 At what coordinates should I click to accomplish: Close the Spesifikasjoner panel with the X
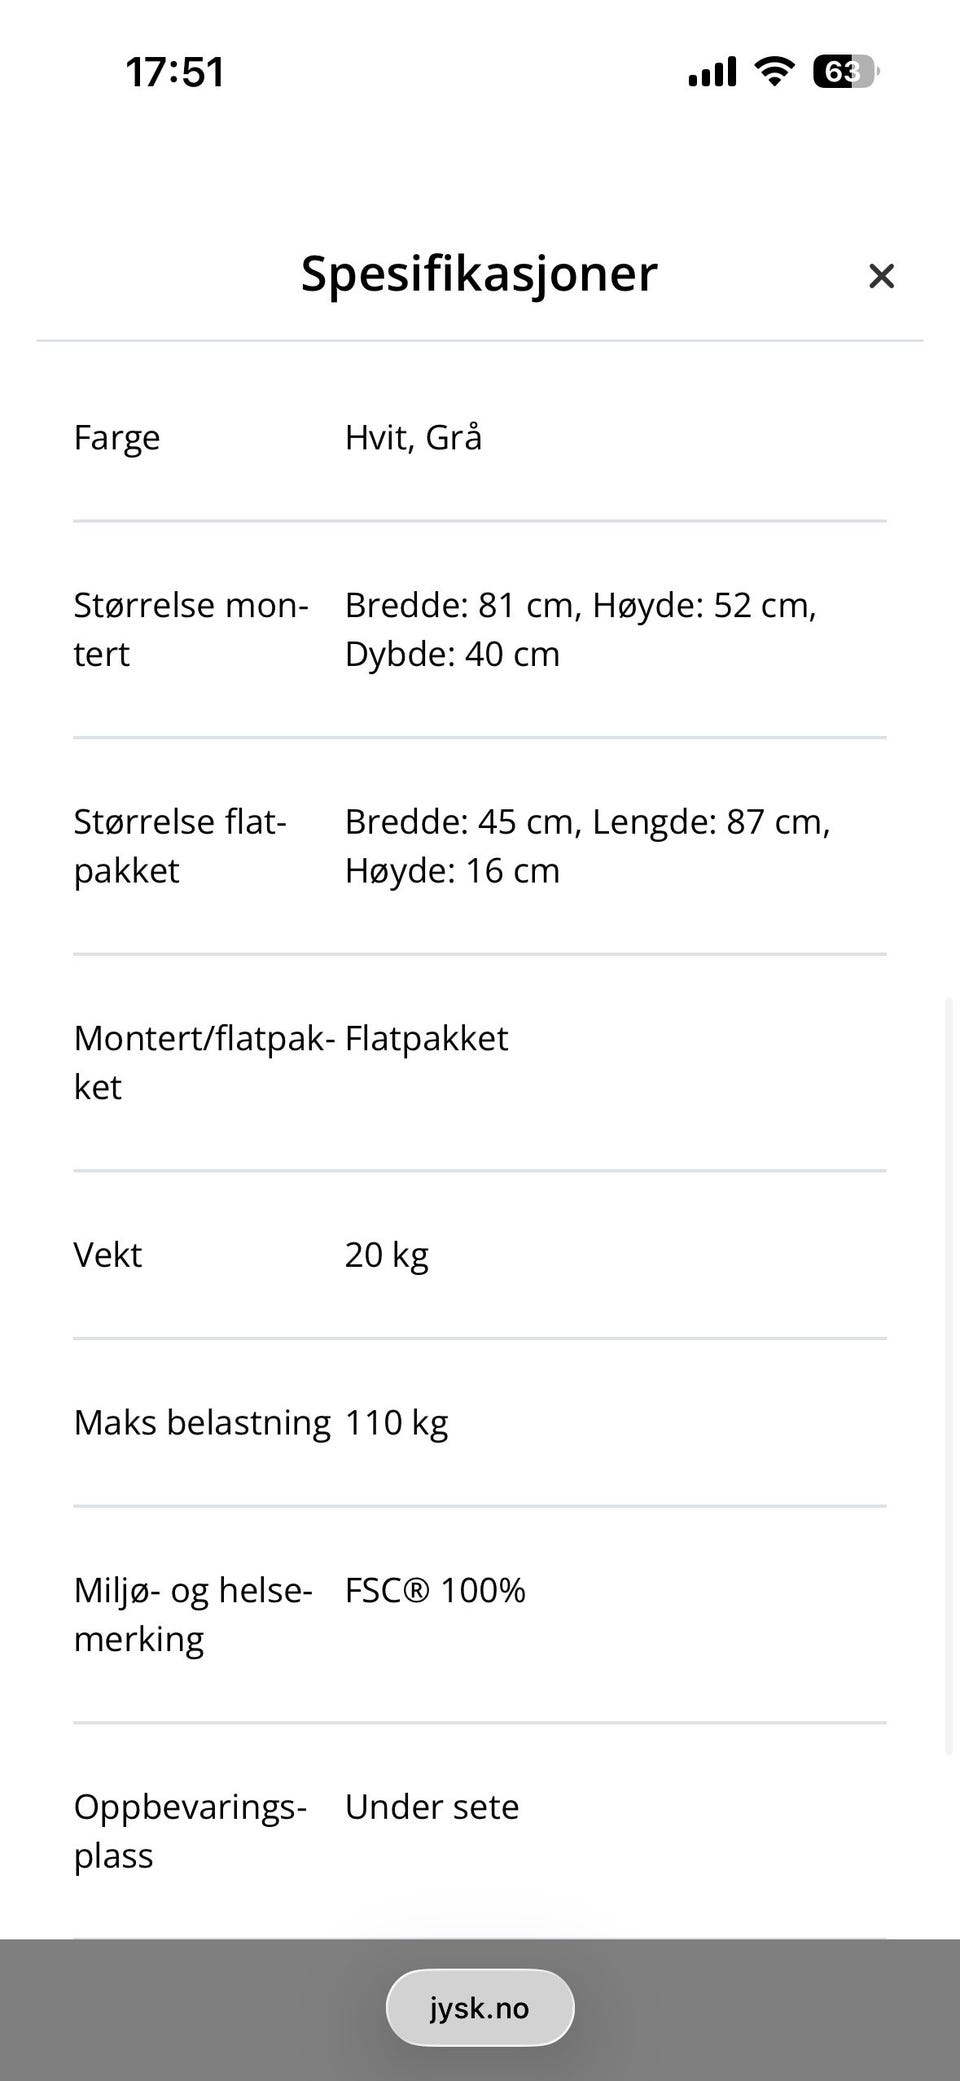tap(881, 276)
